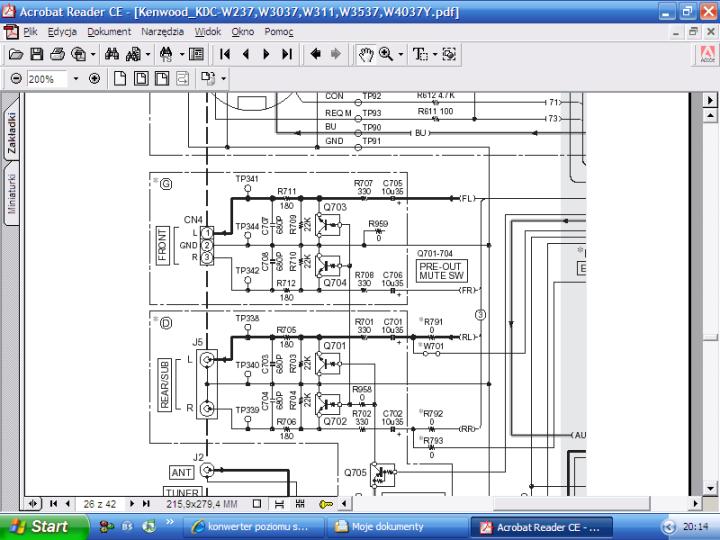
Task: Go to next view with forward arrow
Action: (336, 54)
